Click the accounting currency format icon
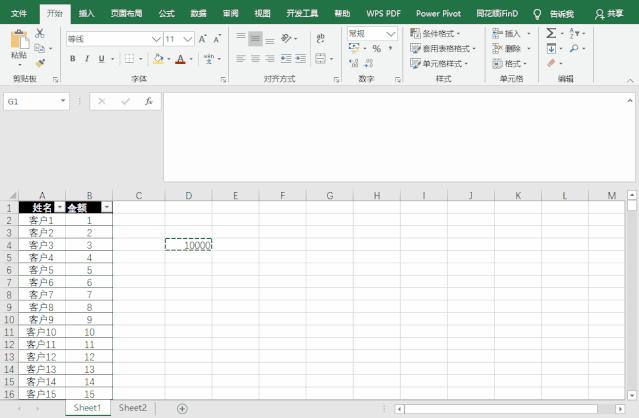This screenshot has height=418, width=639. (x=354, y=48)
